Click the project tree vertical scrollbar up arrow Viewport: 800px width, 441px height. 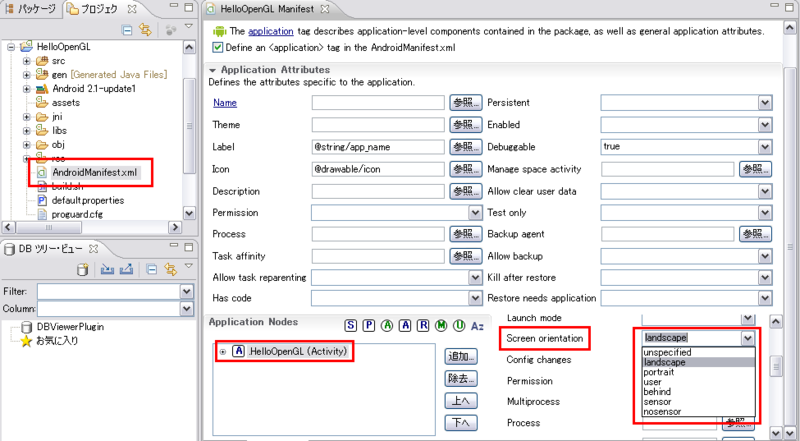point(189,47)
